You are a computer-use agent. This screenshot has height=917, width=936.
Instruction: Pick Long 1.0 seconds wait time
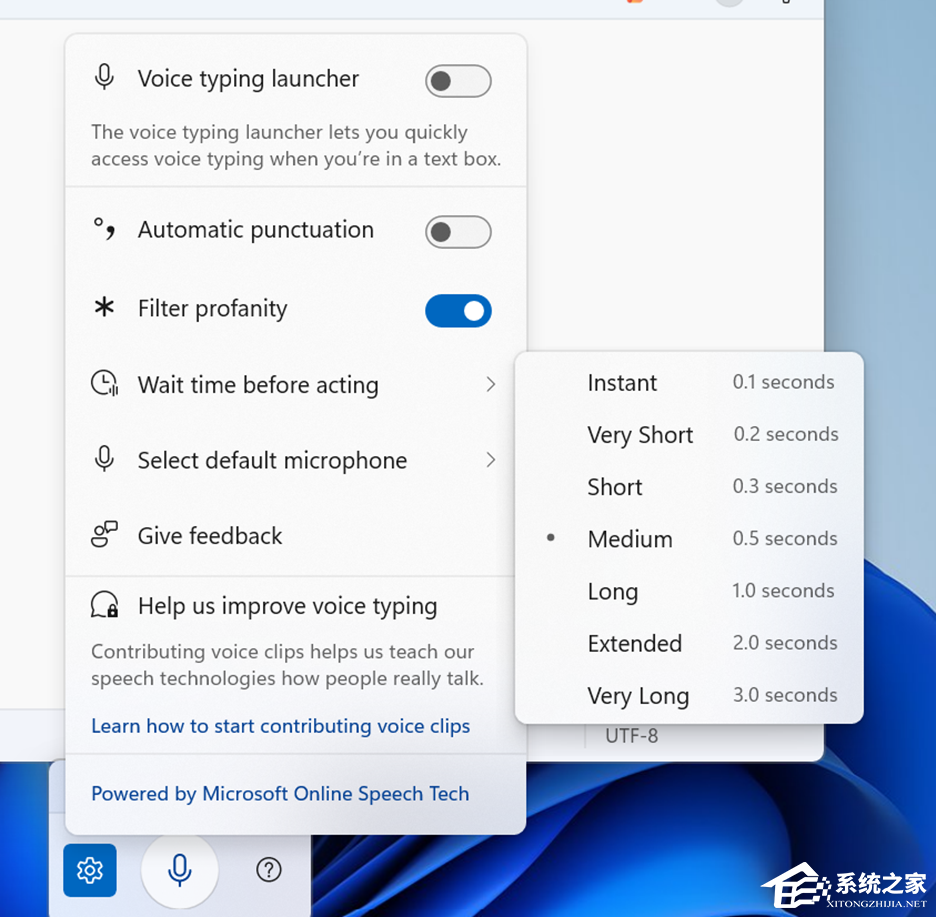point(689,592)
